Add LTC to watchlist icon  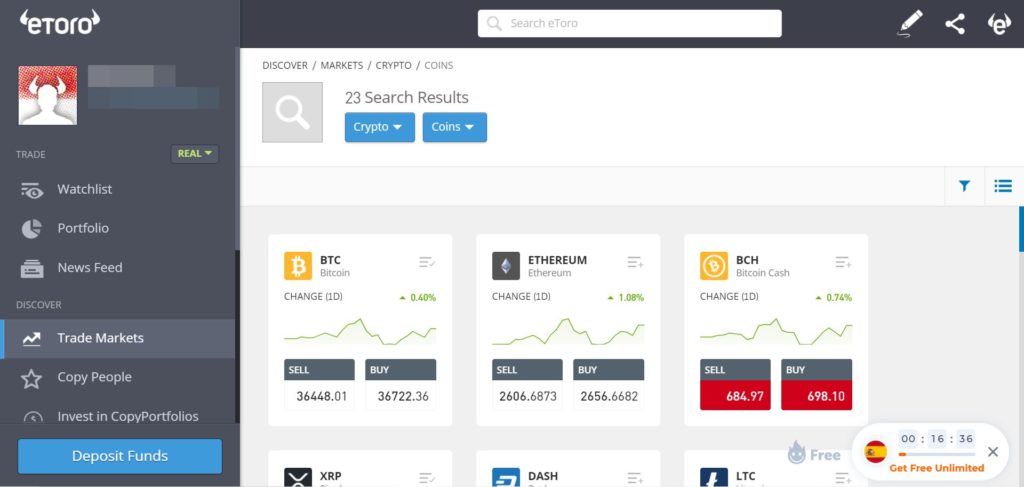point(843,478)
